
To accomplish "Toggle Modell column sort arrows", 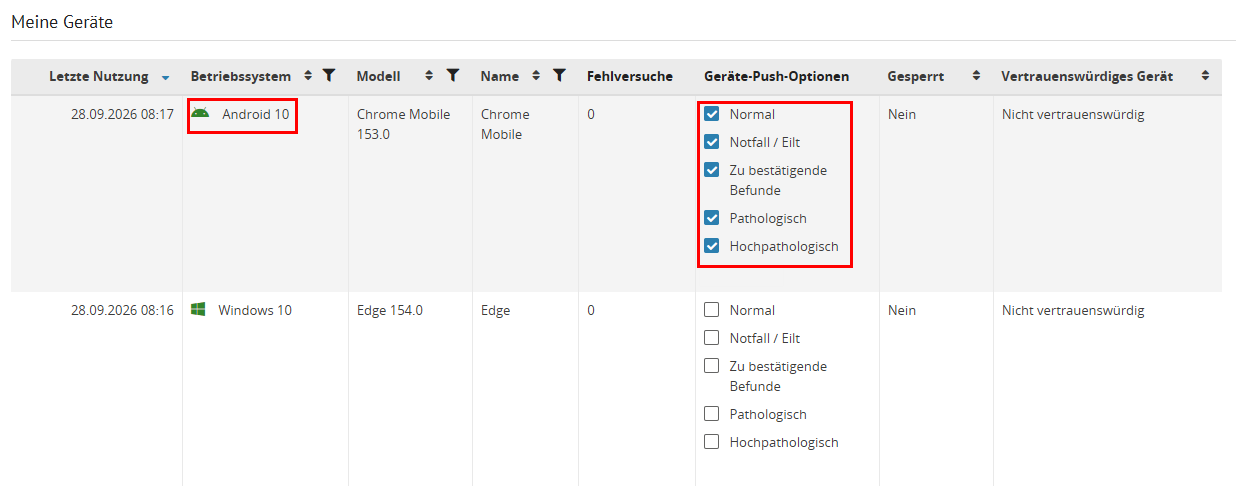I will coord(429,76).
